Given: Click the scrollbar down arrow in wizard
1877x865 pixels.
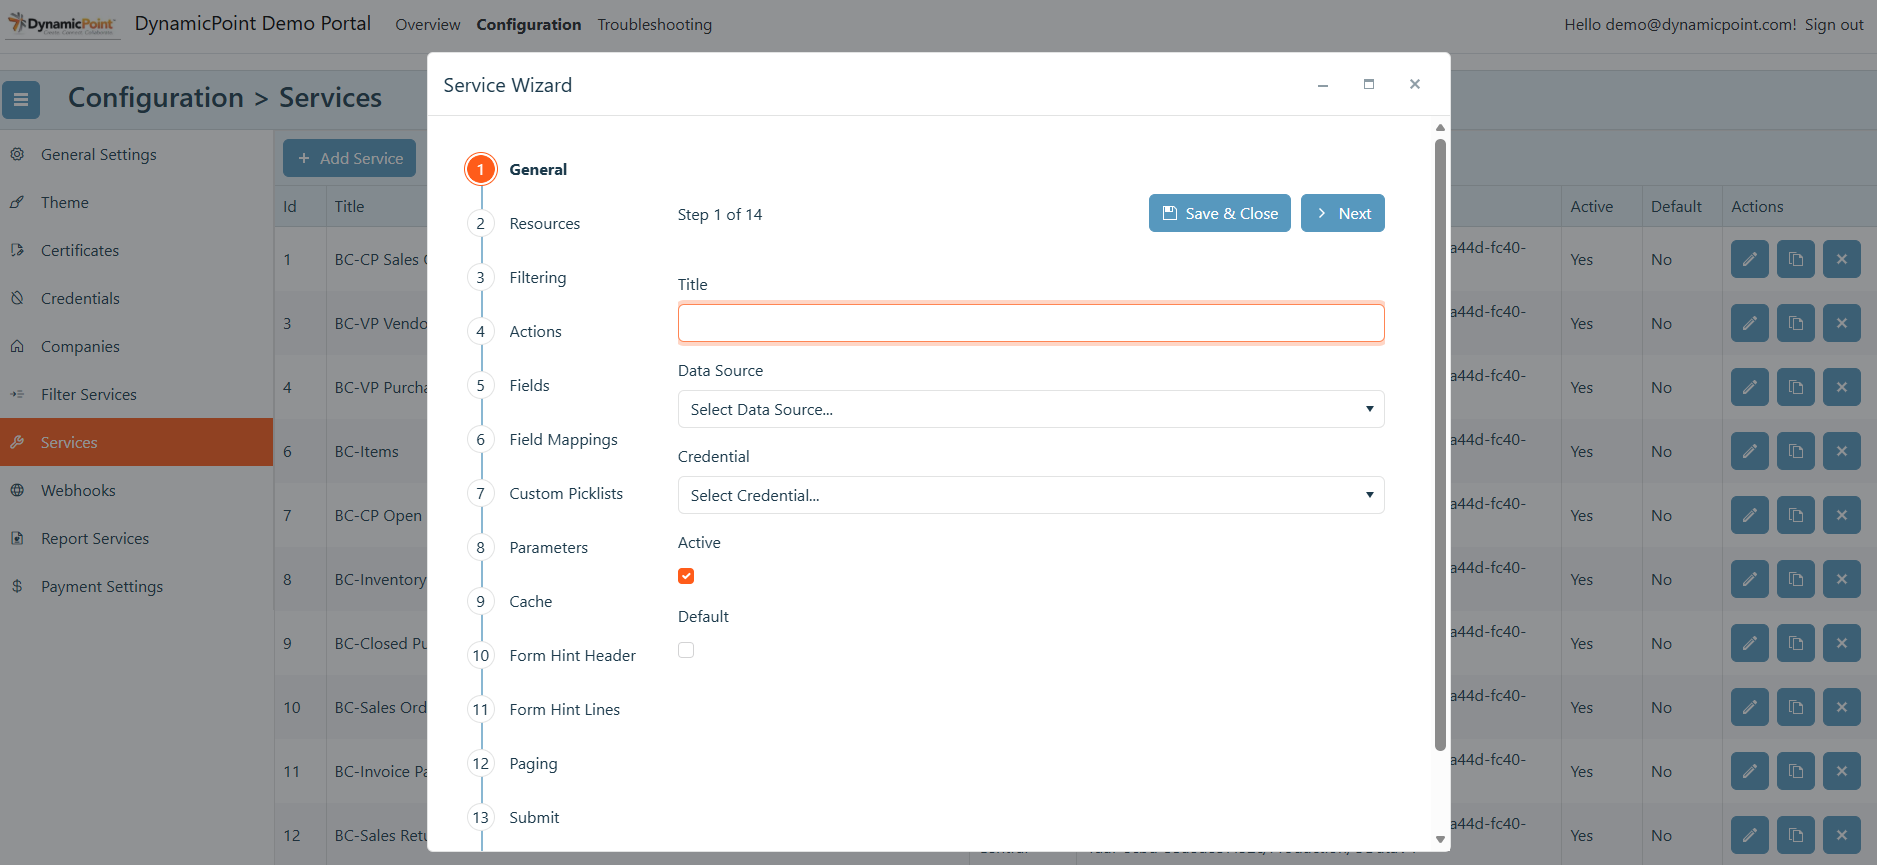Looking at the screenshot, I should 1440,839.
